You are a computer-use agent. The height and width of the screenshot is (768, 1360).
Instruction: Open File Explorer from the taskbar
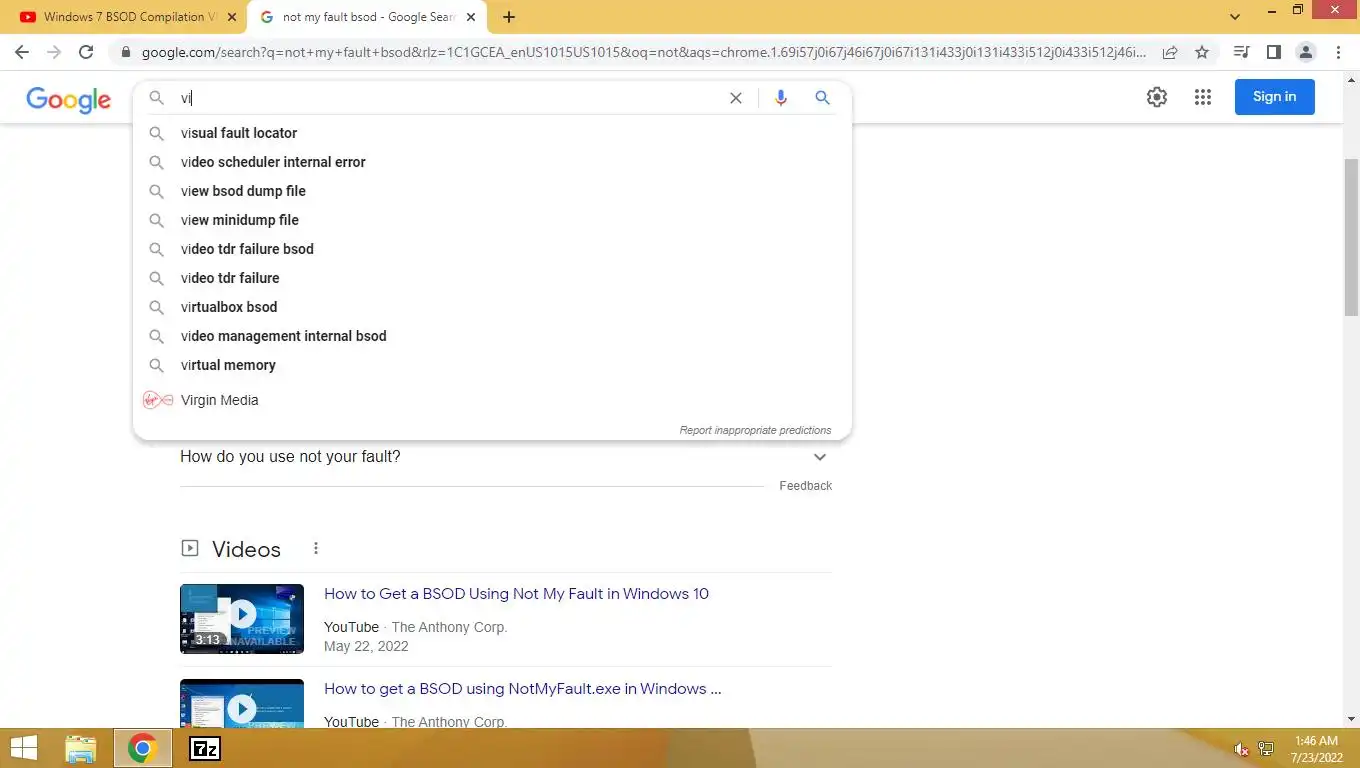click(81, 748)
